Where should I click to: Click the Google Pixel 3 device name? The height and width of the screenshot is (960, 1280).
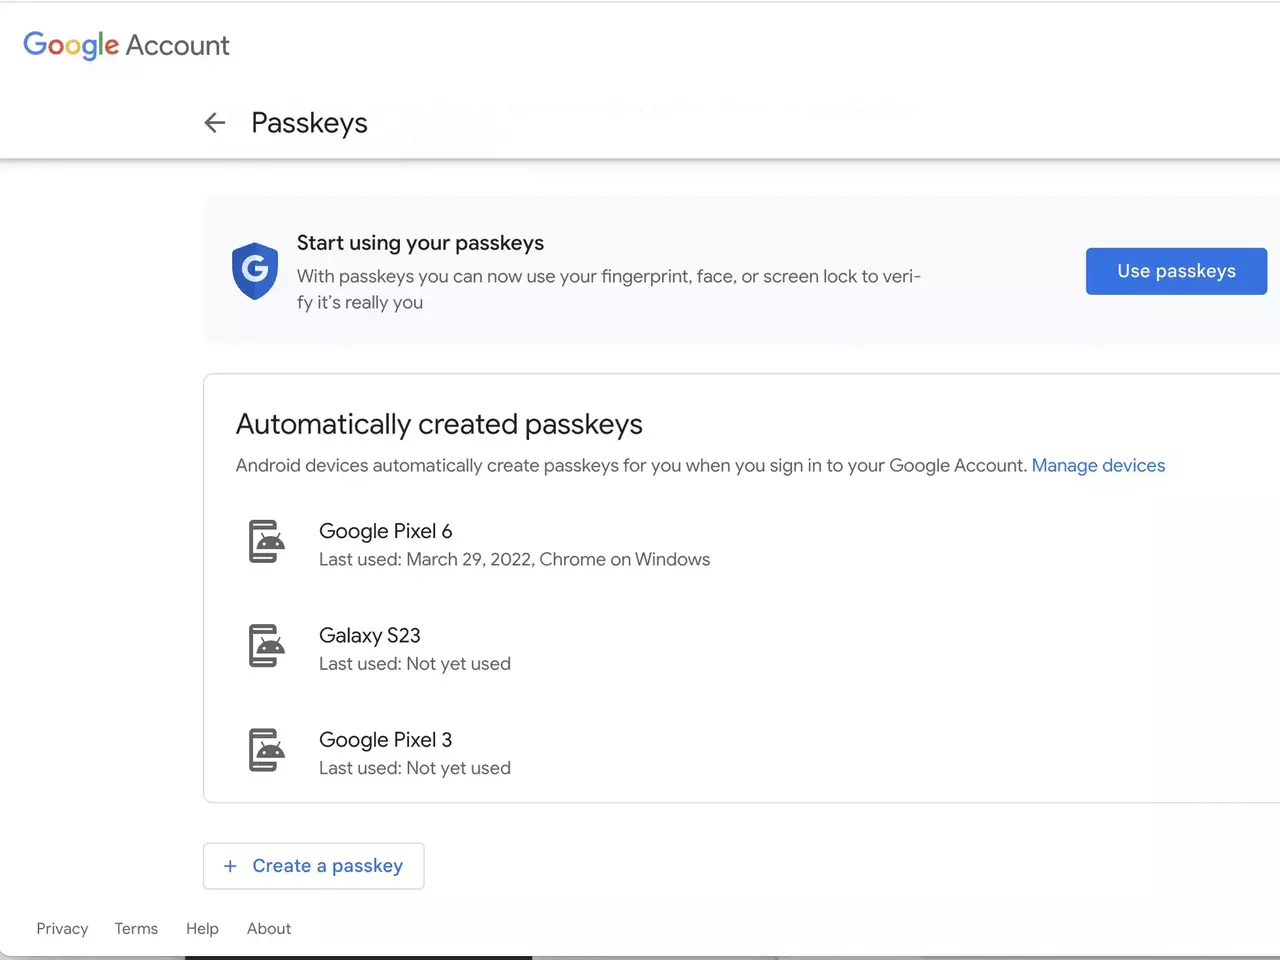pos(386,740)
